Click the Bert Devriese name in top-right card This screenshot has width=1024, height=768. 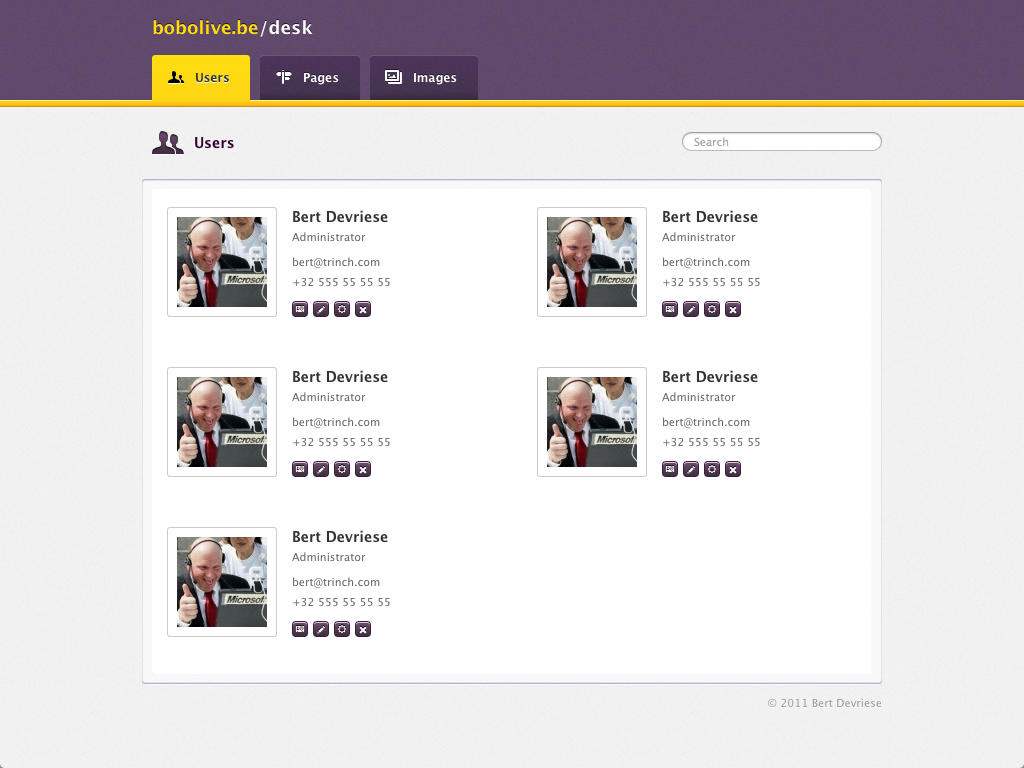point(710,217)
